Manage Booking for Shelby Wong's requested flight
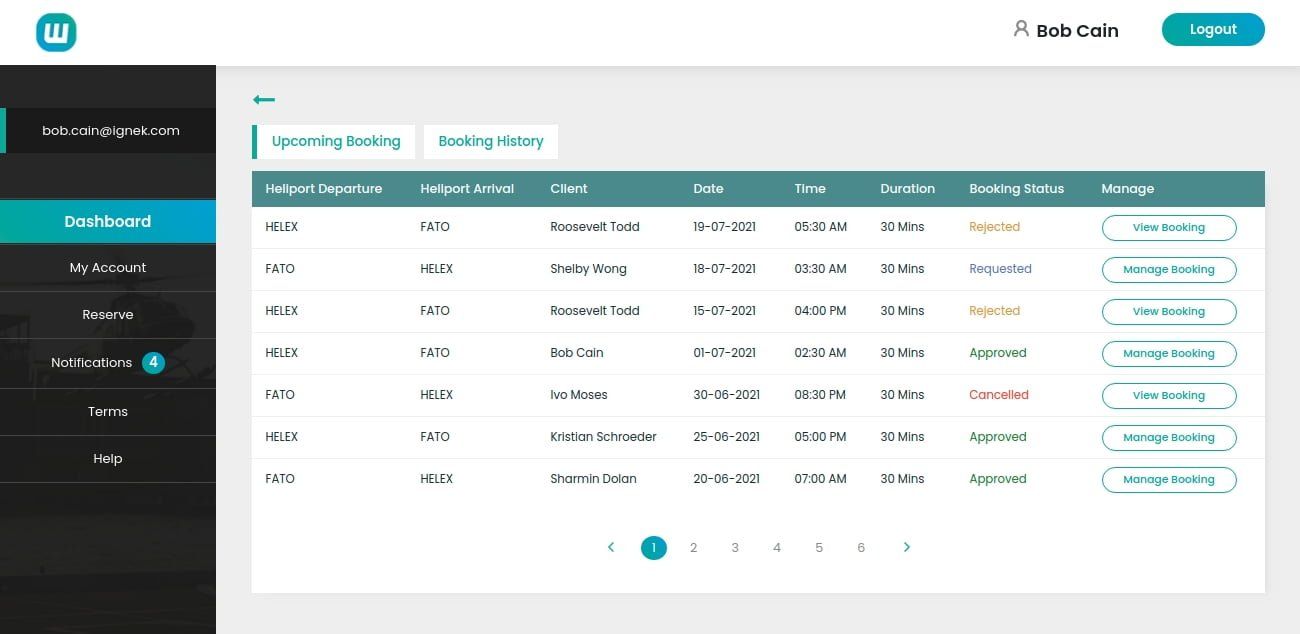The height and width of the screenshot is (634, 1300). 1168,269
